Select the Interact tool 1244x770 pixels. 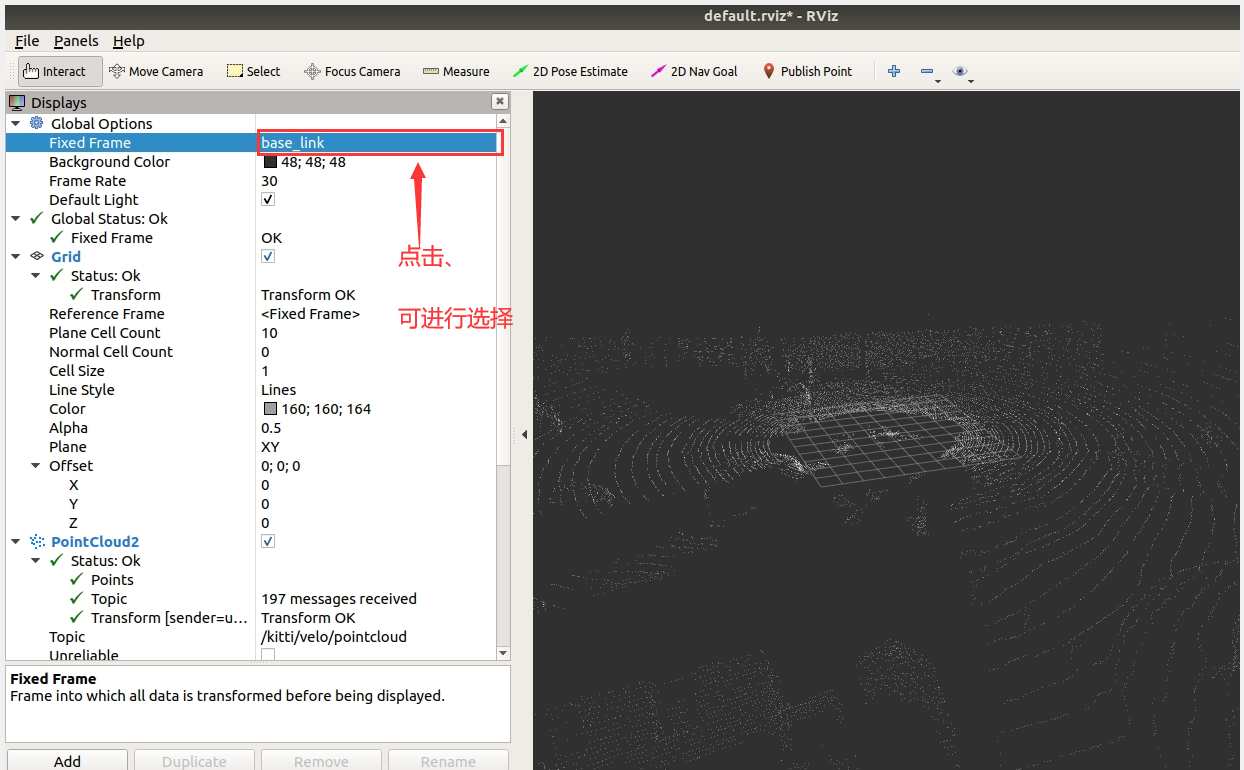tap(60, 71)
